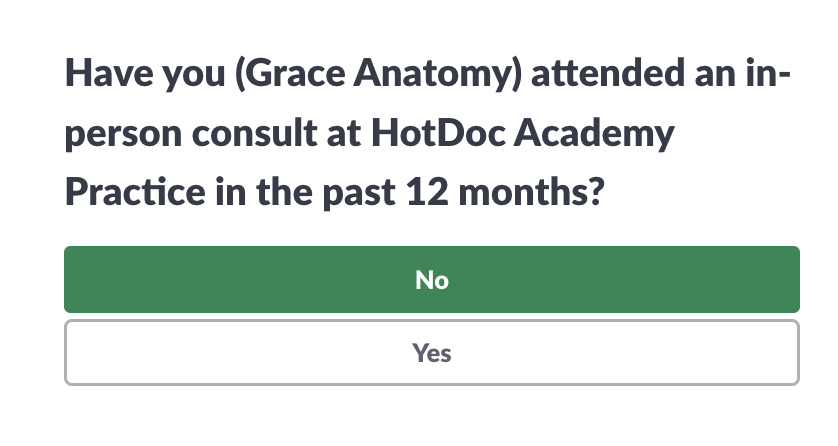
Task: Select No for attended consult
Action: tap(432, 280)
